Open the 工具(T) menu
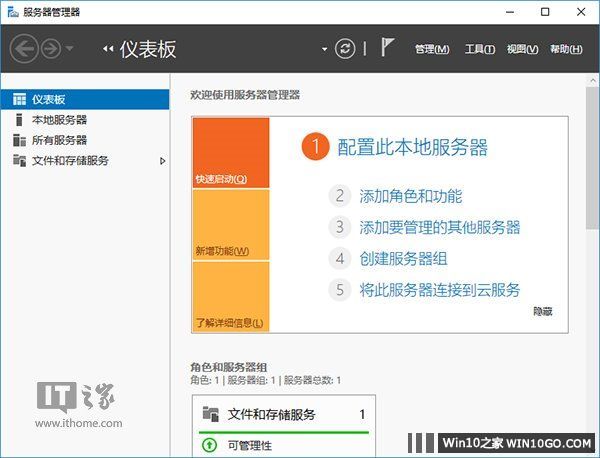This screenshot has height=458, width=600. click(x=480, y=49)
